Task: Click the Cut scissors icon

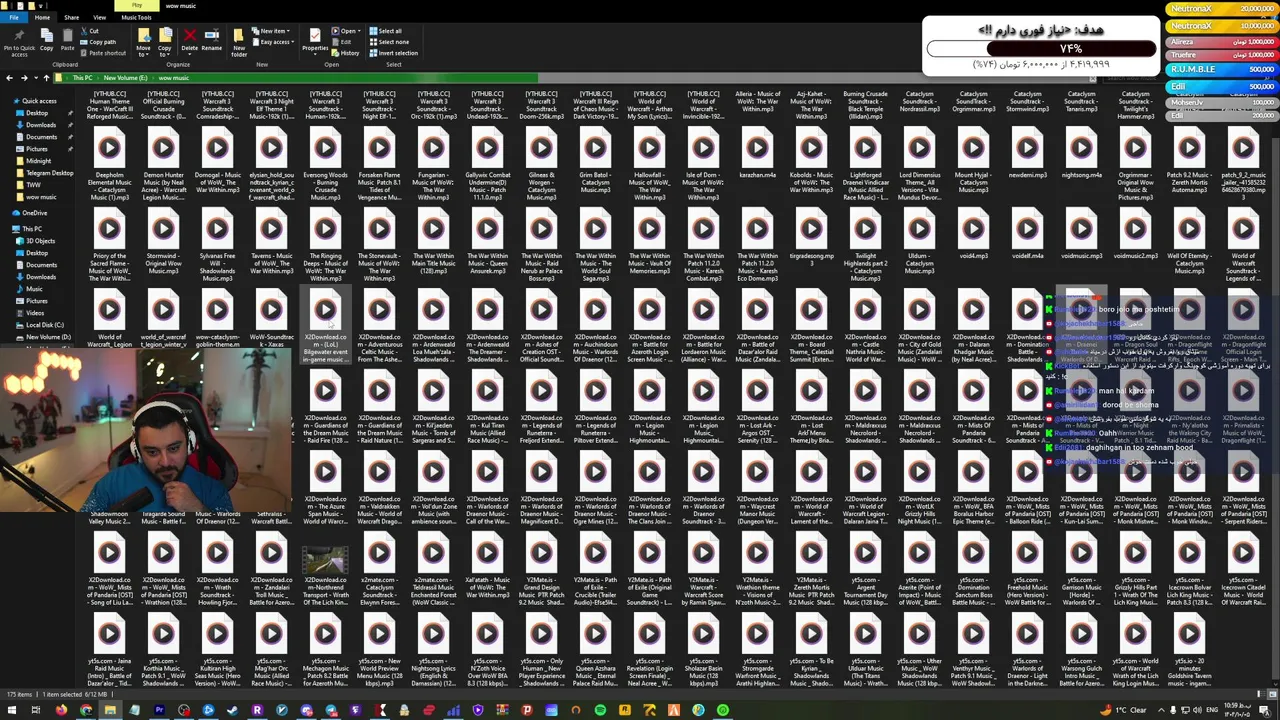Action: click(84, 31)
